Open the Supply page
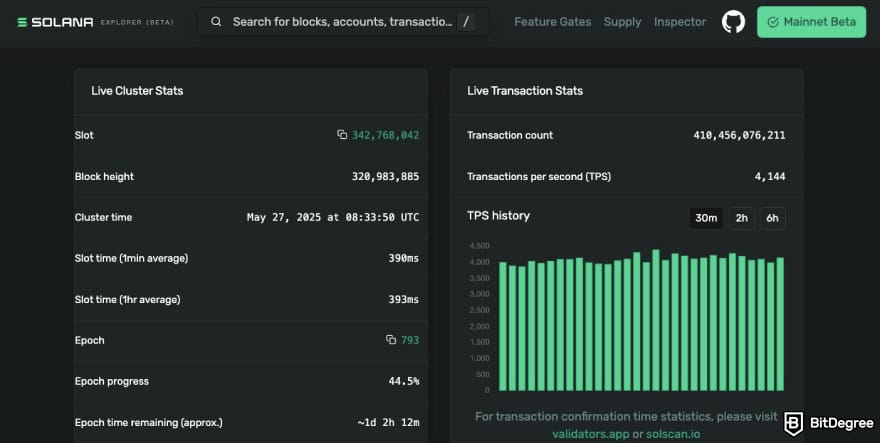 point(622,22)
